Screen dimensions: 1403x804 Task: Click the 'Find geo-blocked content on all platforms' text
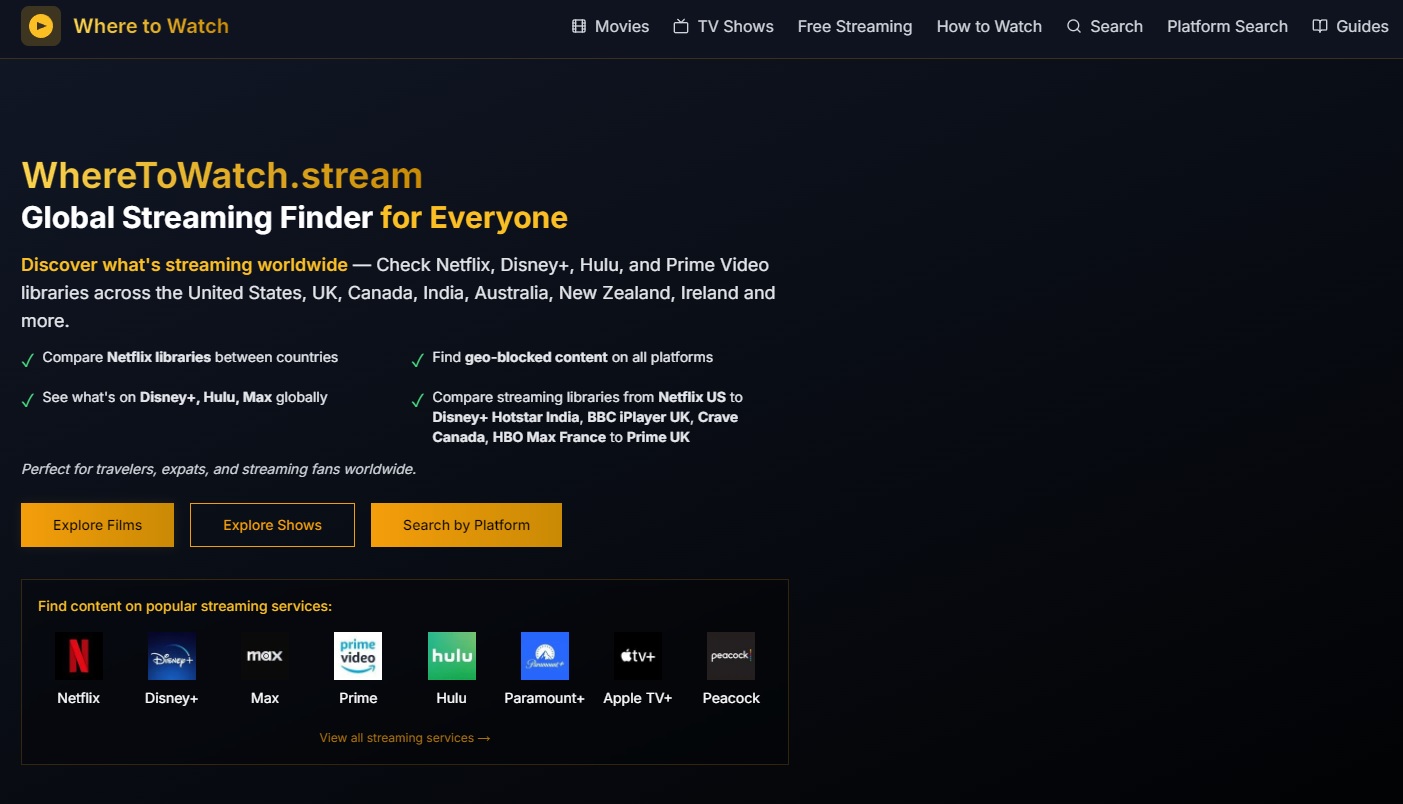(x=572, y=357)
